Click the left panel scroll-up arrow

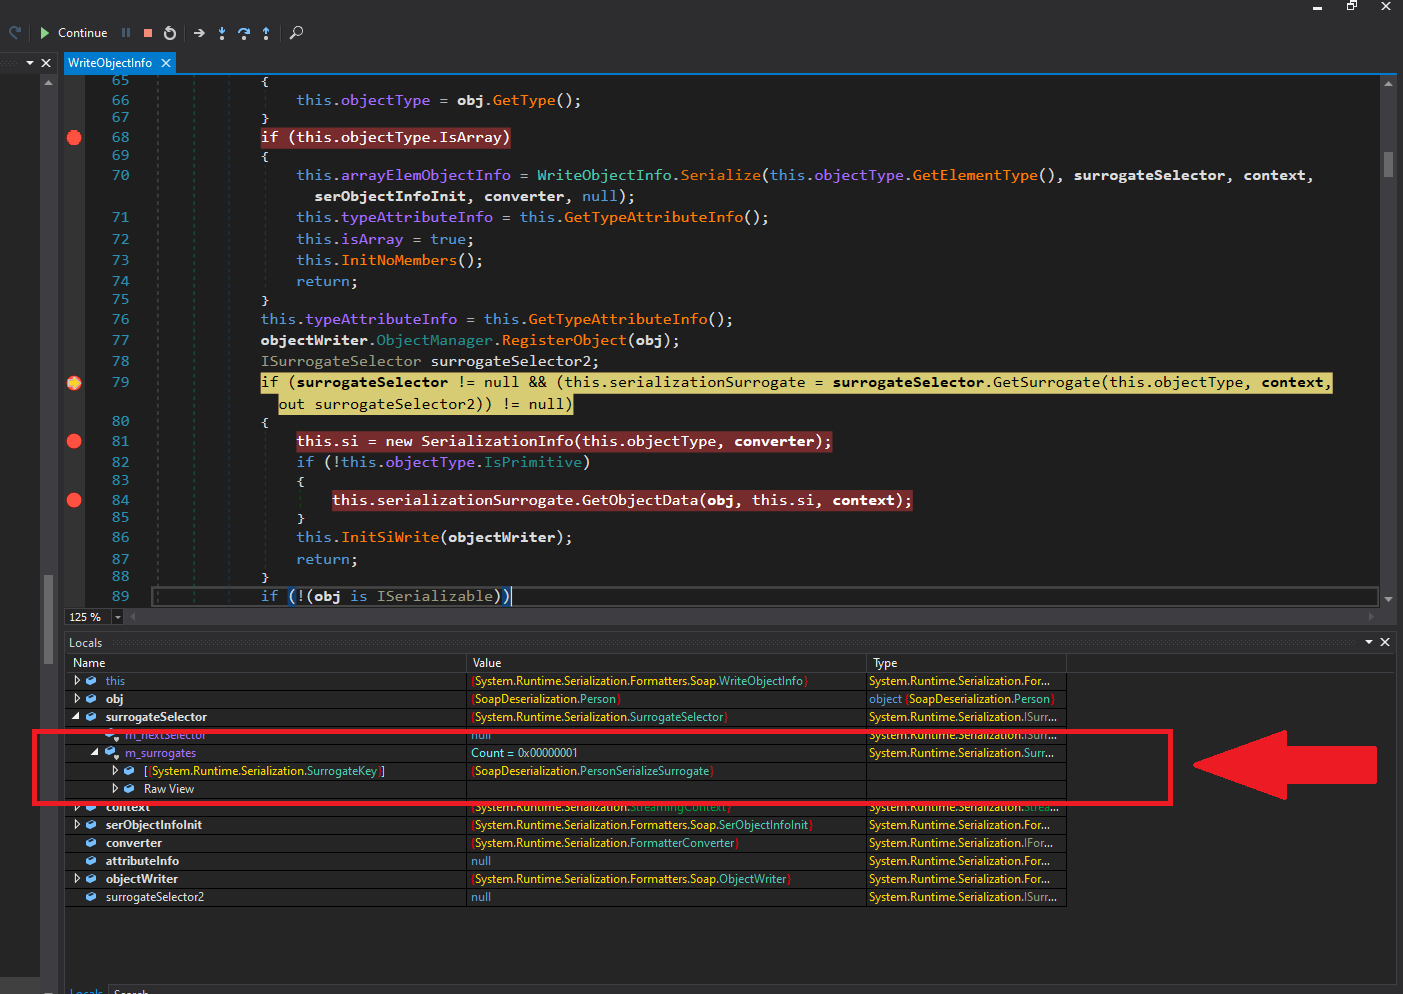pos(48,83)
